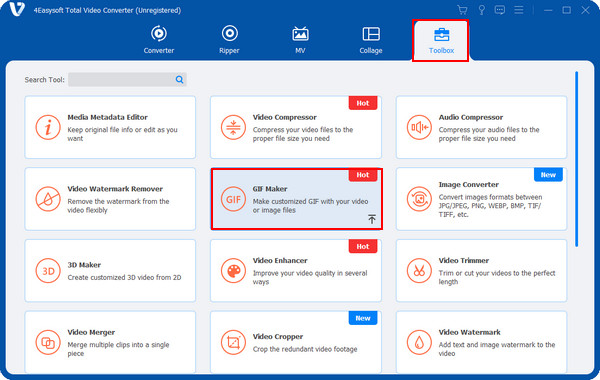Click the Video Compressor icon
Screen dimensions: 600x380
[x=233, y=127]
